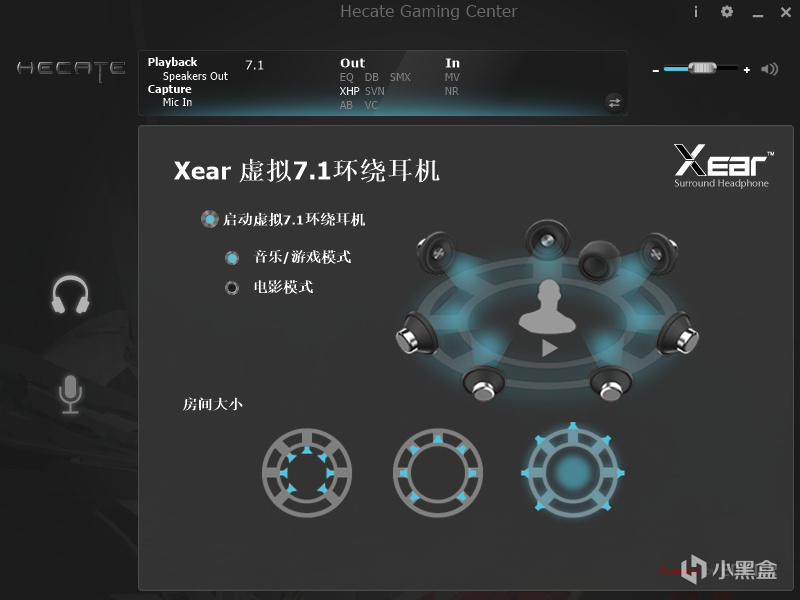Increase volume with the plus button
This screenshot has height=600, width=800.
click(x=747, y=70)
